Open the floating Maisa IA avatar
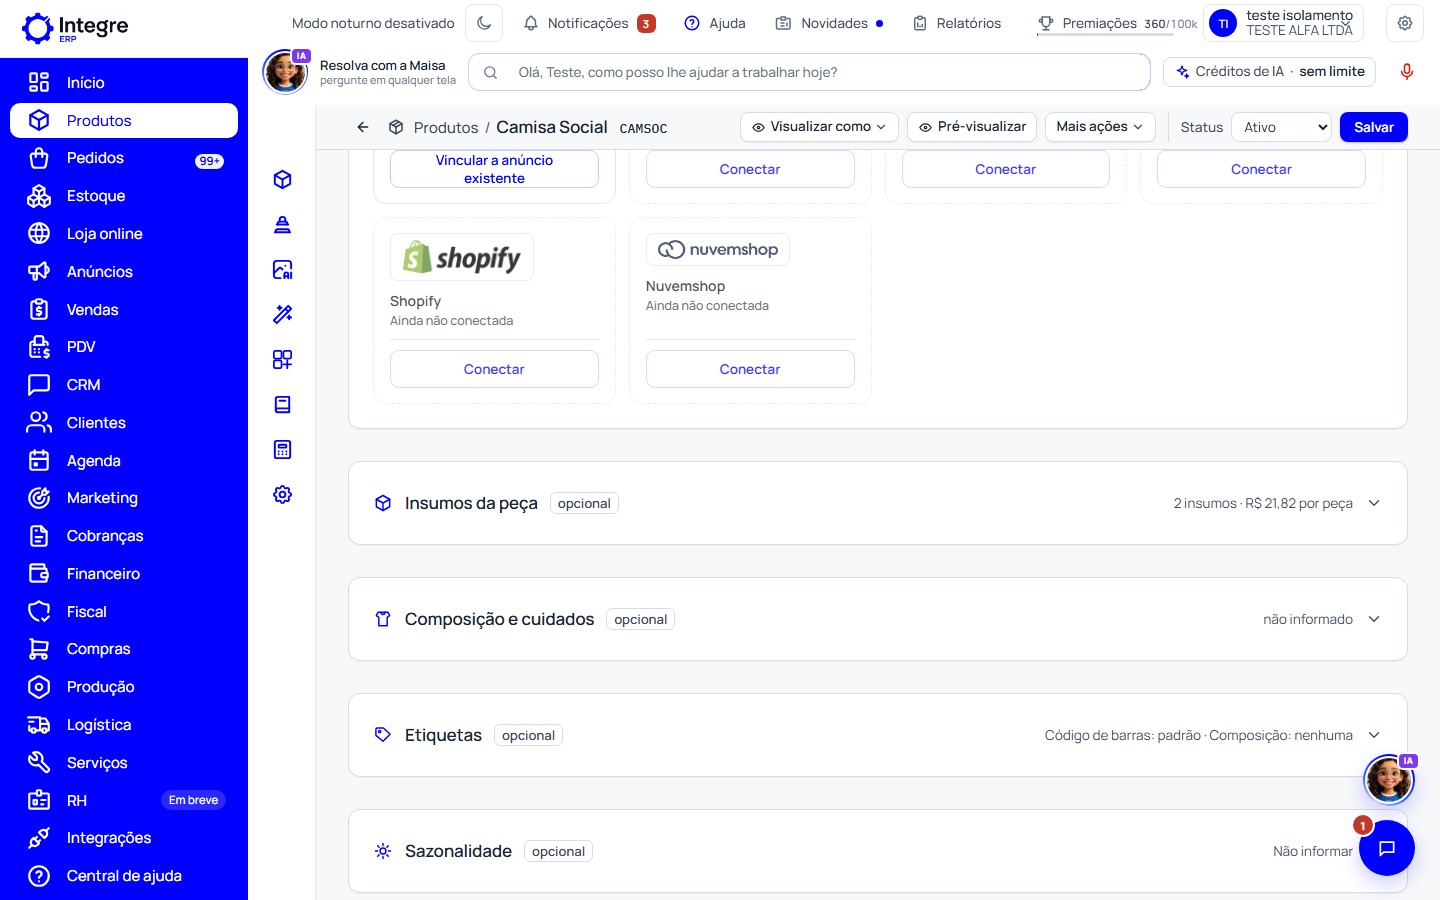Image resolution: width=1440 pixels, height=900 pixels. [x=1389, y=779]
